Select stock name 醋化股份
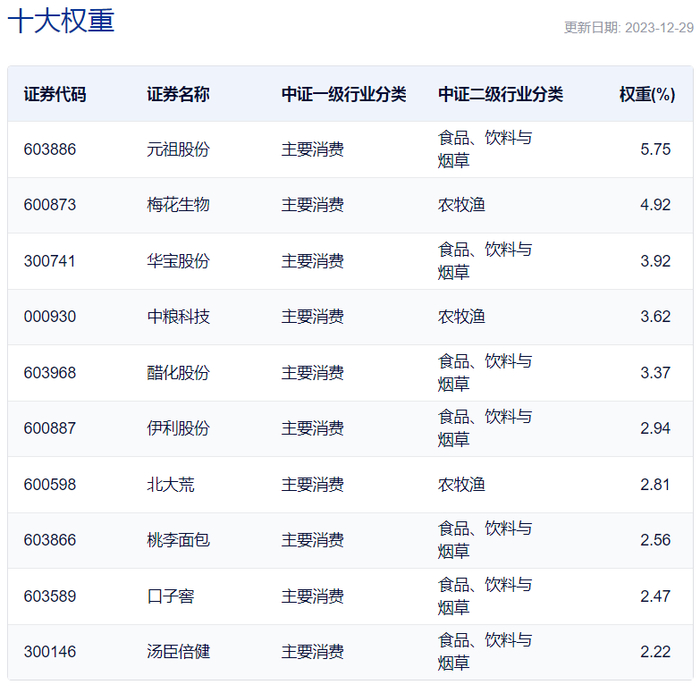This screenshot has width=700, height=686. click(178, 373)
